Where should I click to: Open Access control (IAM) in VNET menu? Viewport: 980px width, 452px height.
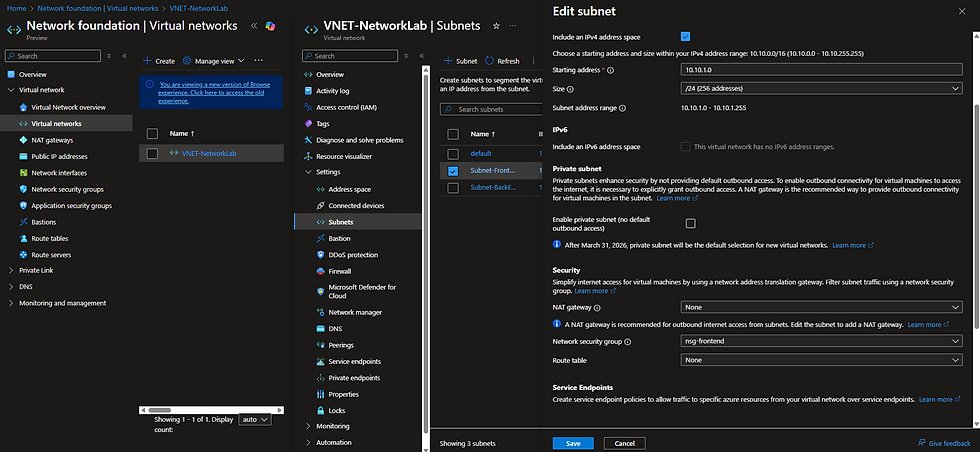pyautogui.click(x=346, y=108)
